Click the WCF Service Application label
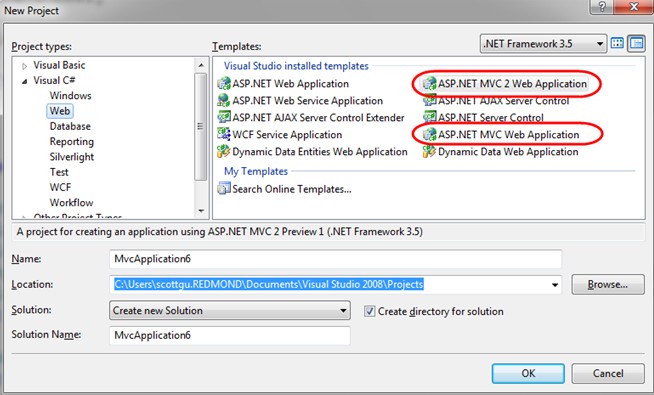Image resolution: width=654 pixels, height=395 pixels. click(x=287, y=134)
